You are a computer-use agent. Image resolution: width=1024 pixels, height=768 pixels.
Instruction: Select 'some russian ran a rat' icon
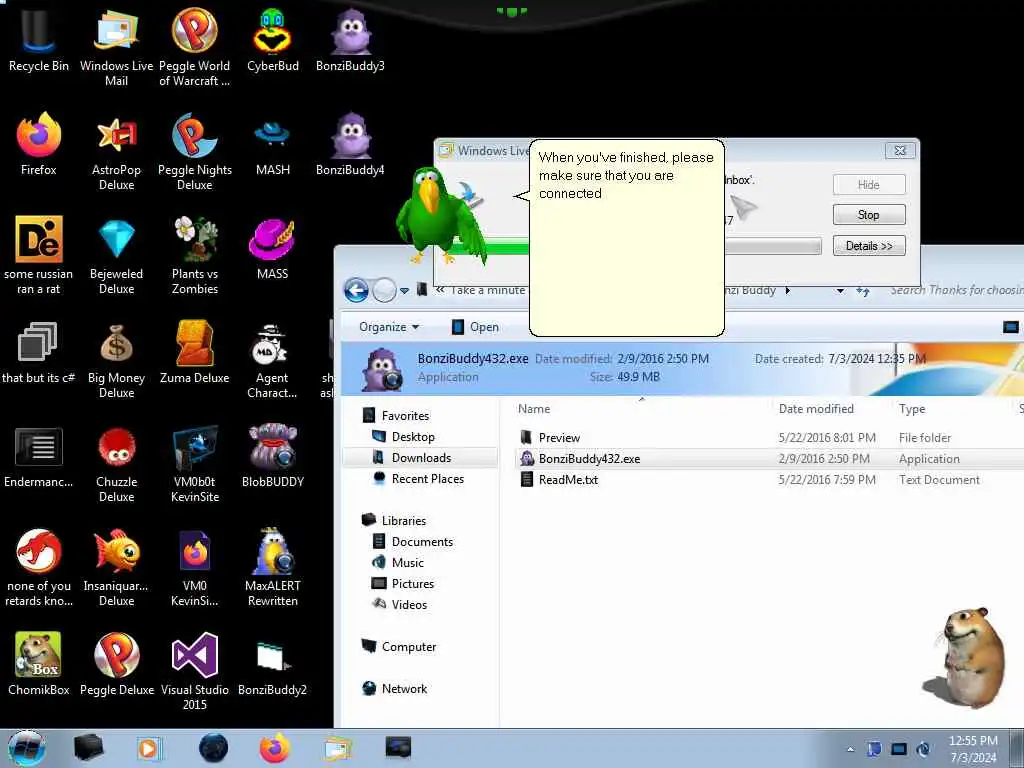point(39,255)
